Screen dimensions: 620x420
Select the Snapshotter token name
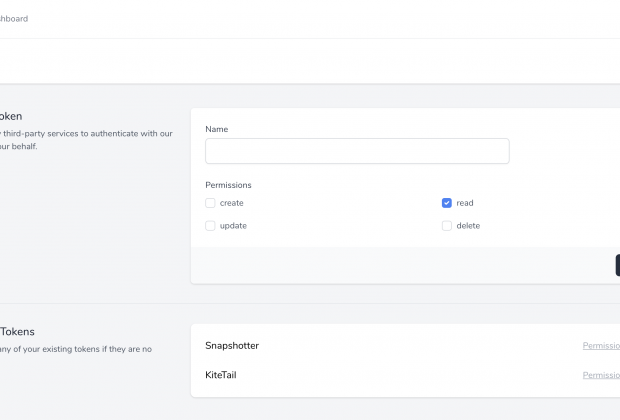pos(232,346)
